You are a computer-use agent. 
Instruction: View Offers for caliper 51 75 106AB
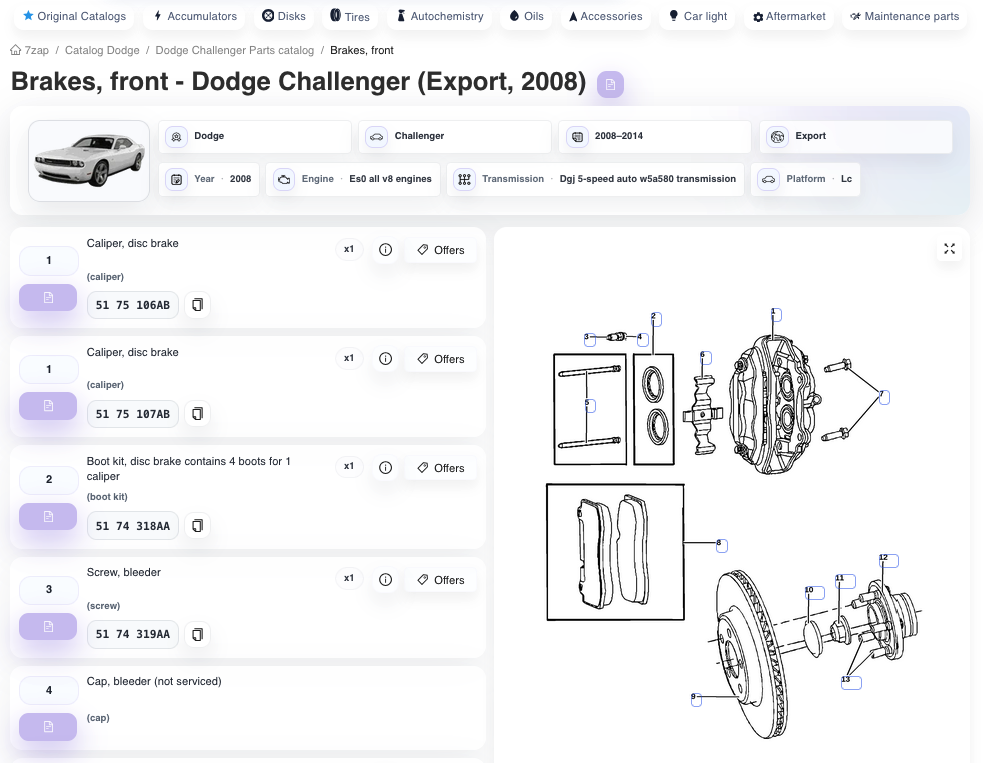(x=441, y=250)
